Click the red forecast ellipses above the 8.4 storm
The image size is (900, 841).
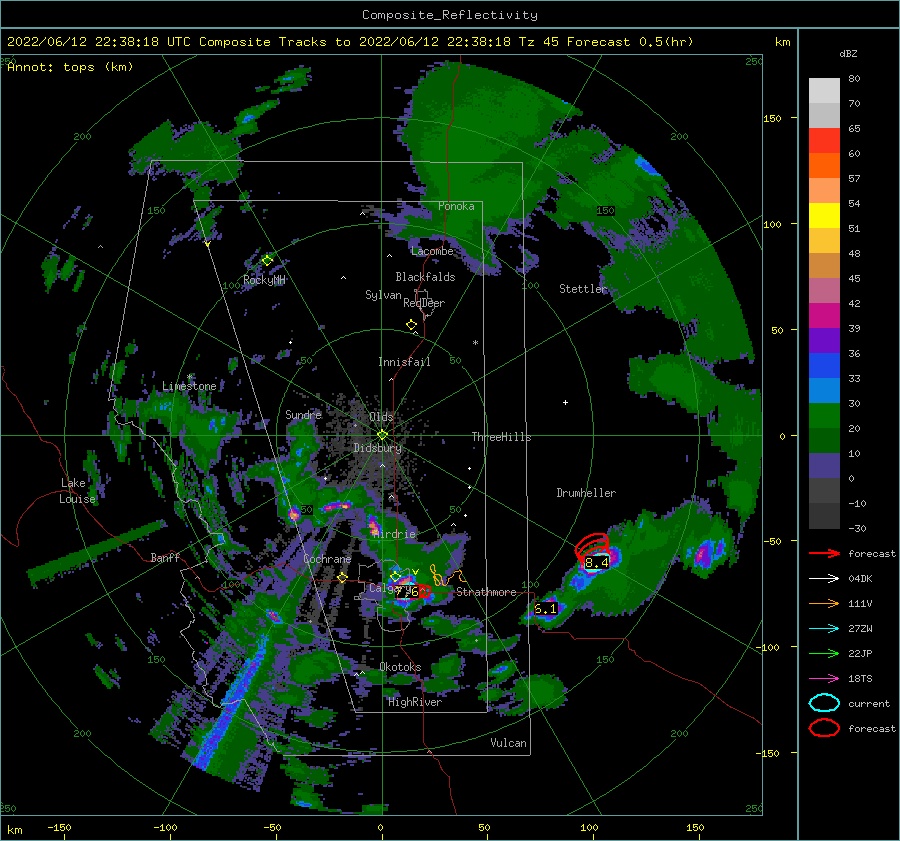click(592, 545)
